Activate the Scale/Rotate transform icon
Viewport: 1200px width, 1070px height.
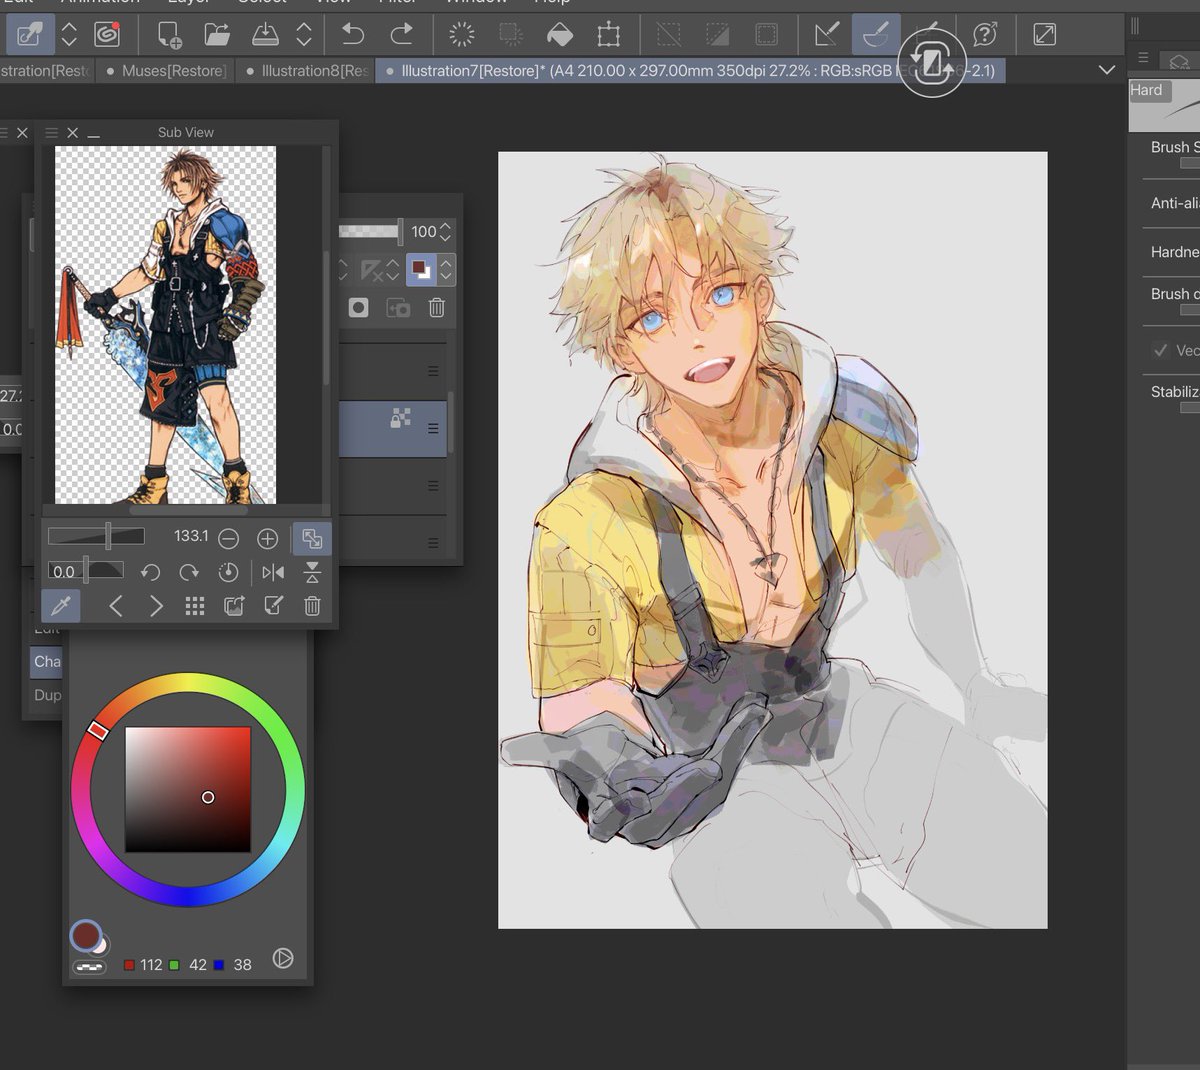[x=609, y=35]
